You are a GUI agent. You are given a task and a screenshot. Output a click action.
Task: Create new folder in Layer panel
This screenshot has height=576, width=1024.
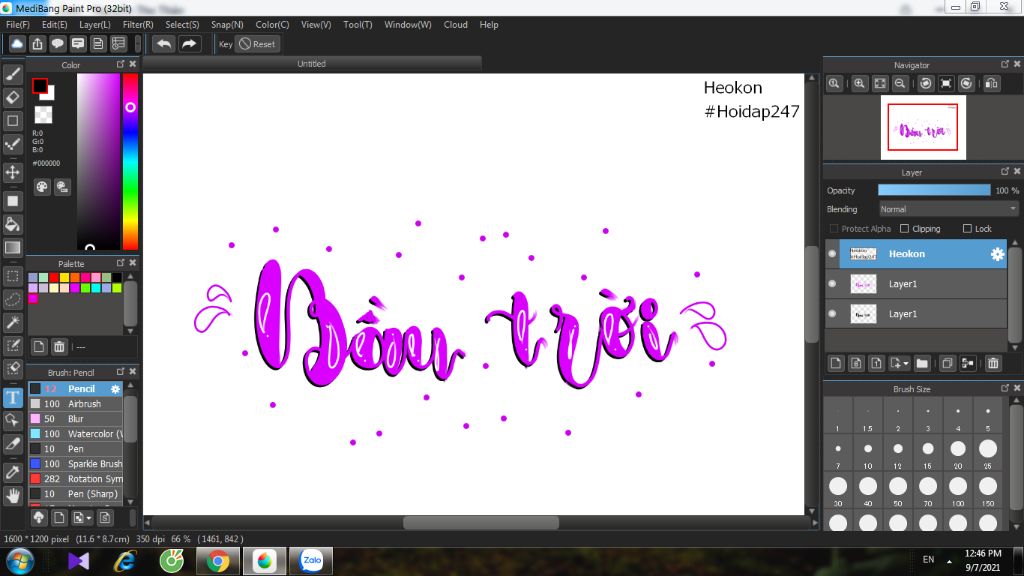pyautogui.click(x=922, y=363)
